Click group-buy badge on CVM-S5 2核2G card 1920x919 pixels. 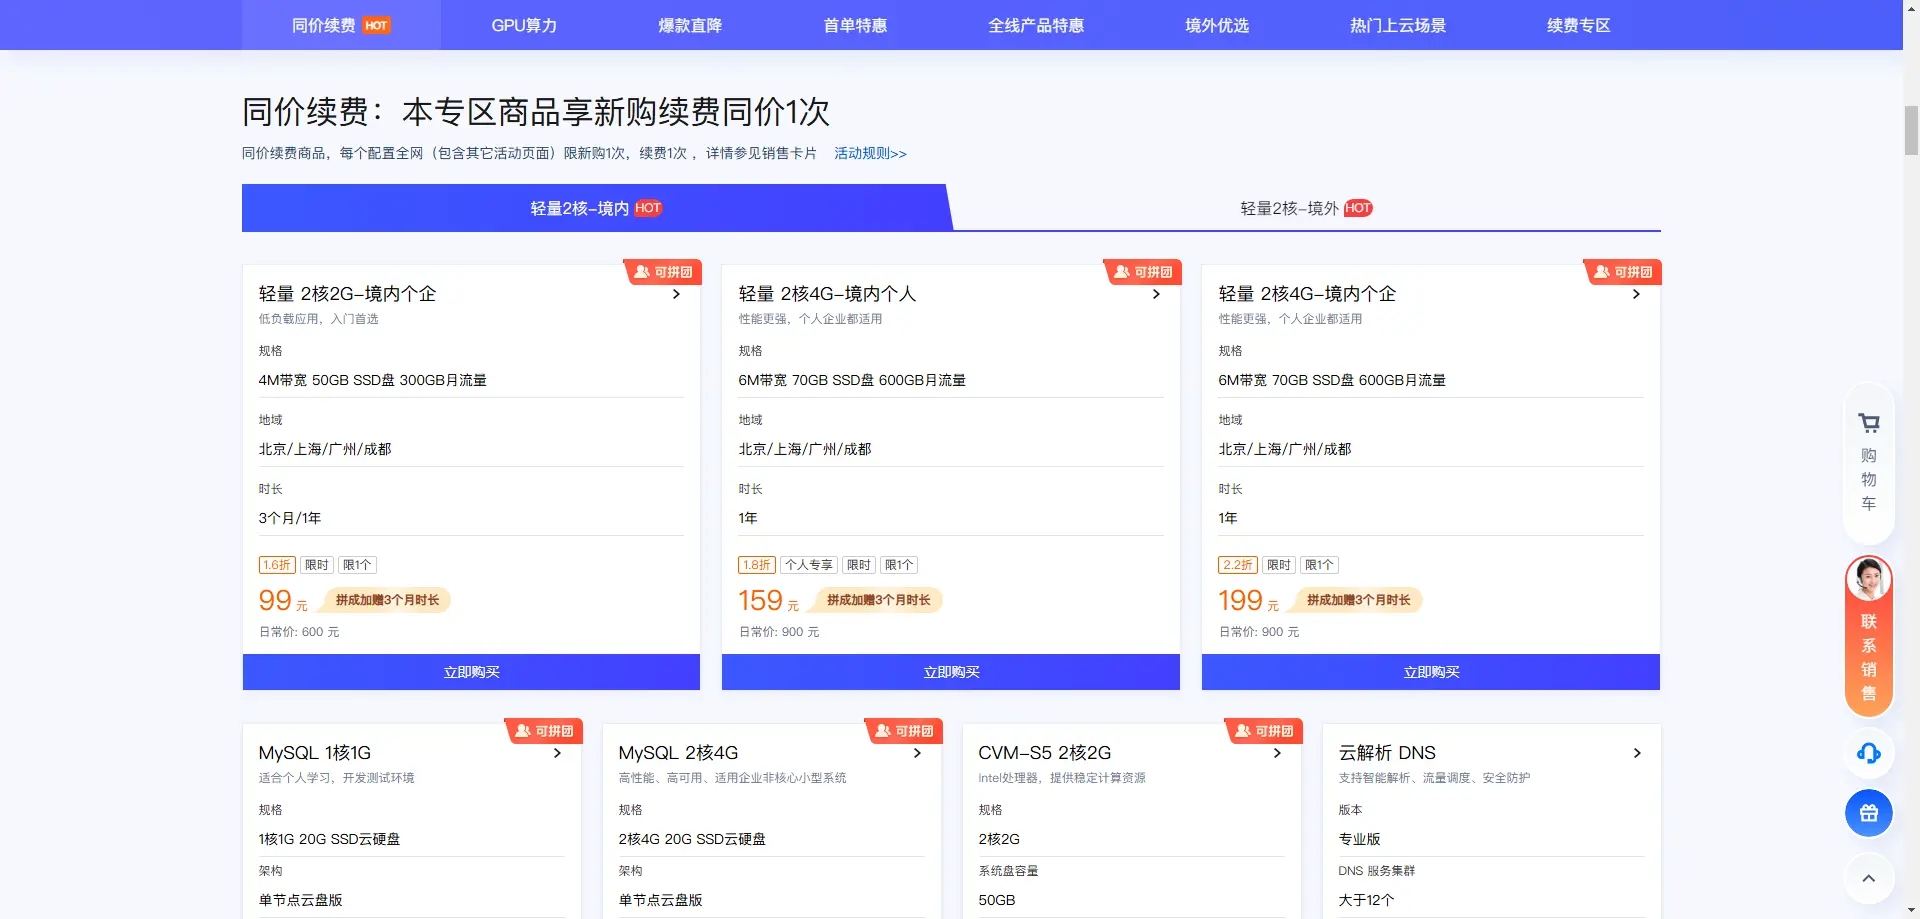(x=1265, y=731)
